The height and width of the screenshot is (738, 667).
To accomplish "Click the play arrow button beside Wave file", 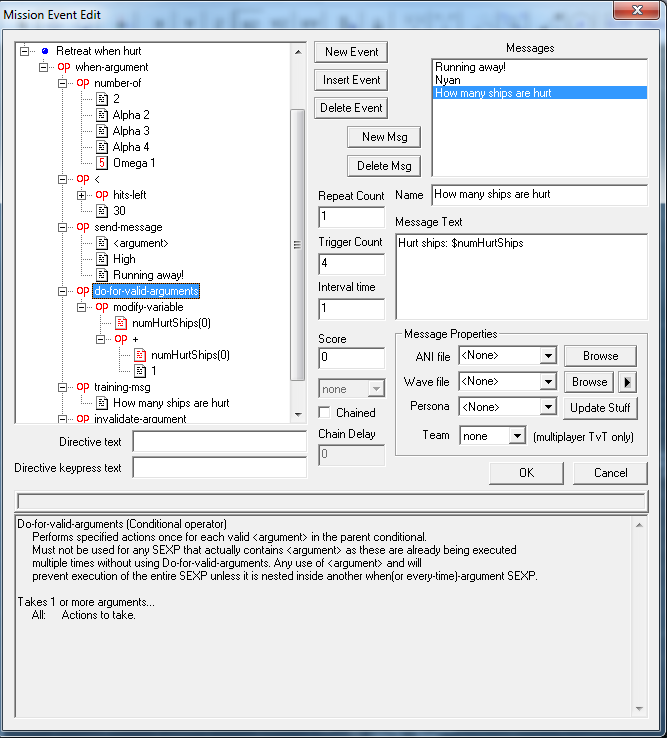I will click(628, 381).
